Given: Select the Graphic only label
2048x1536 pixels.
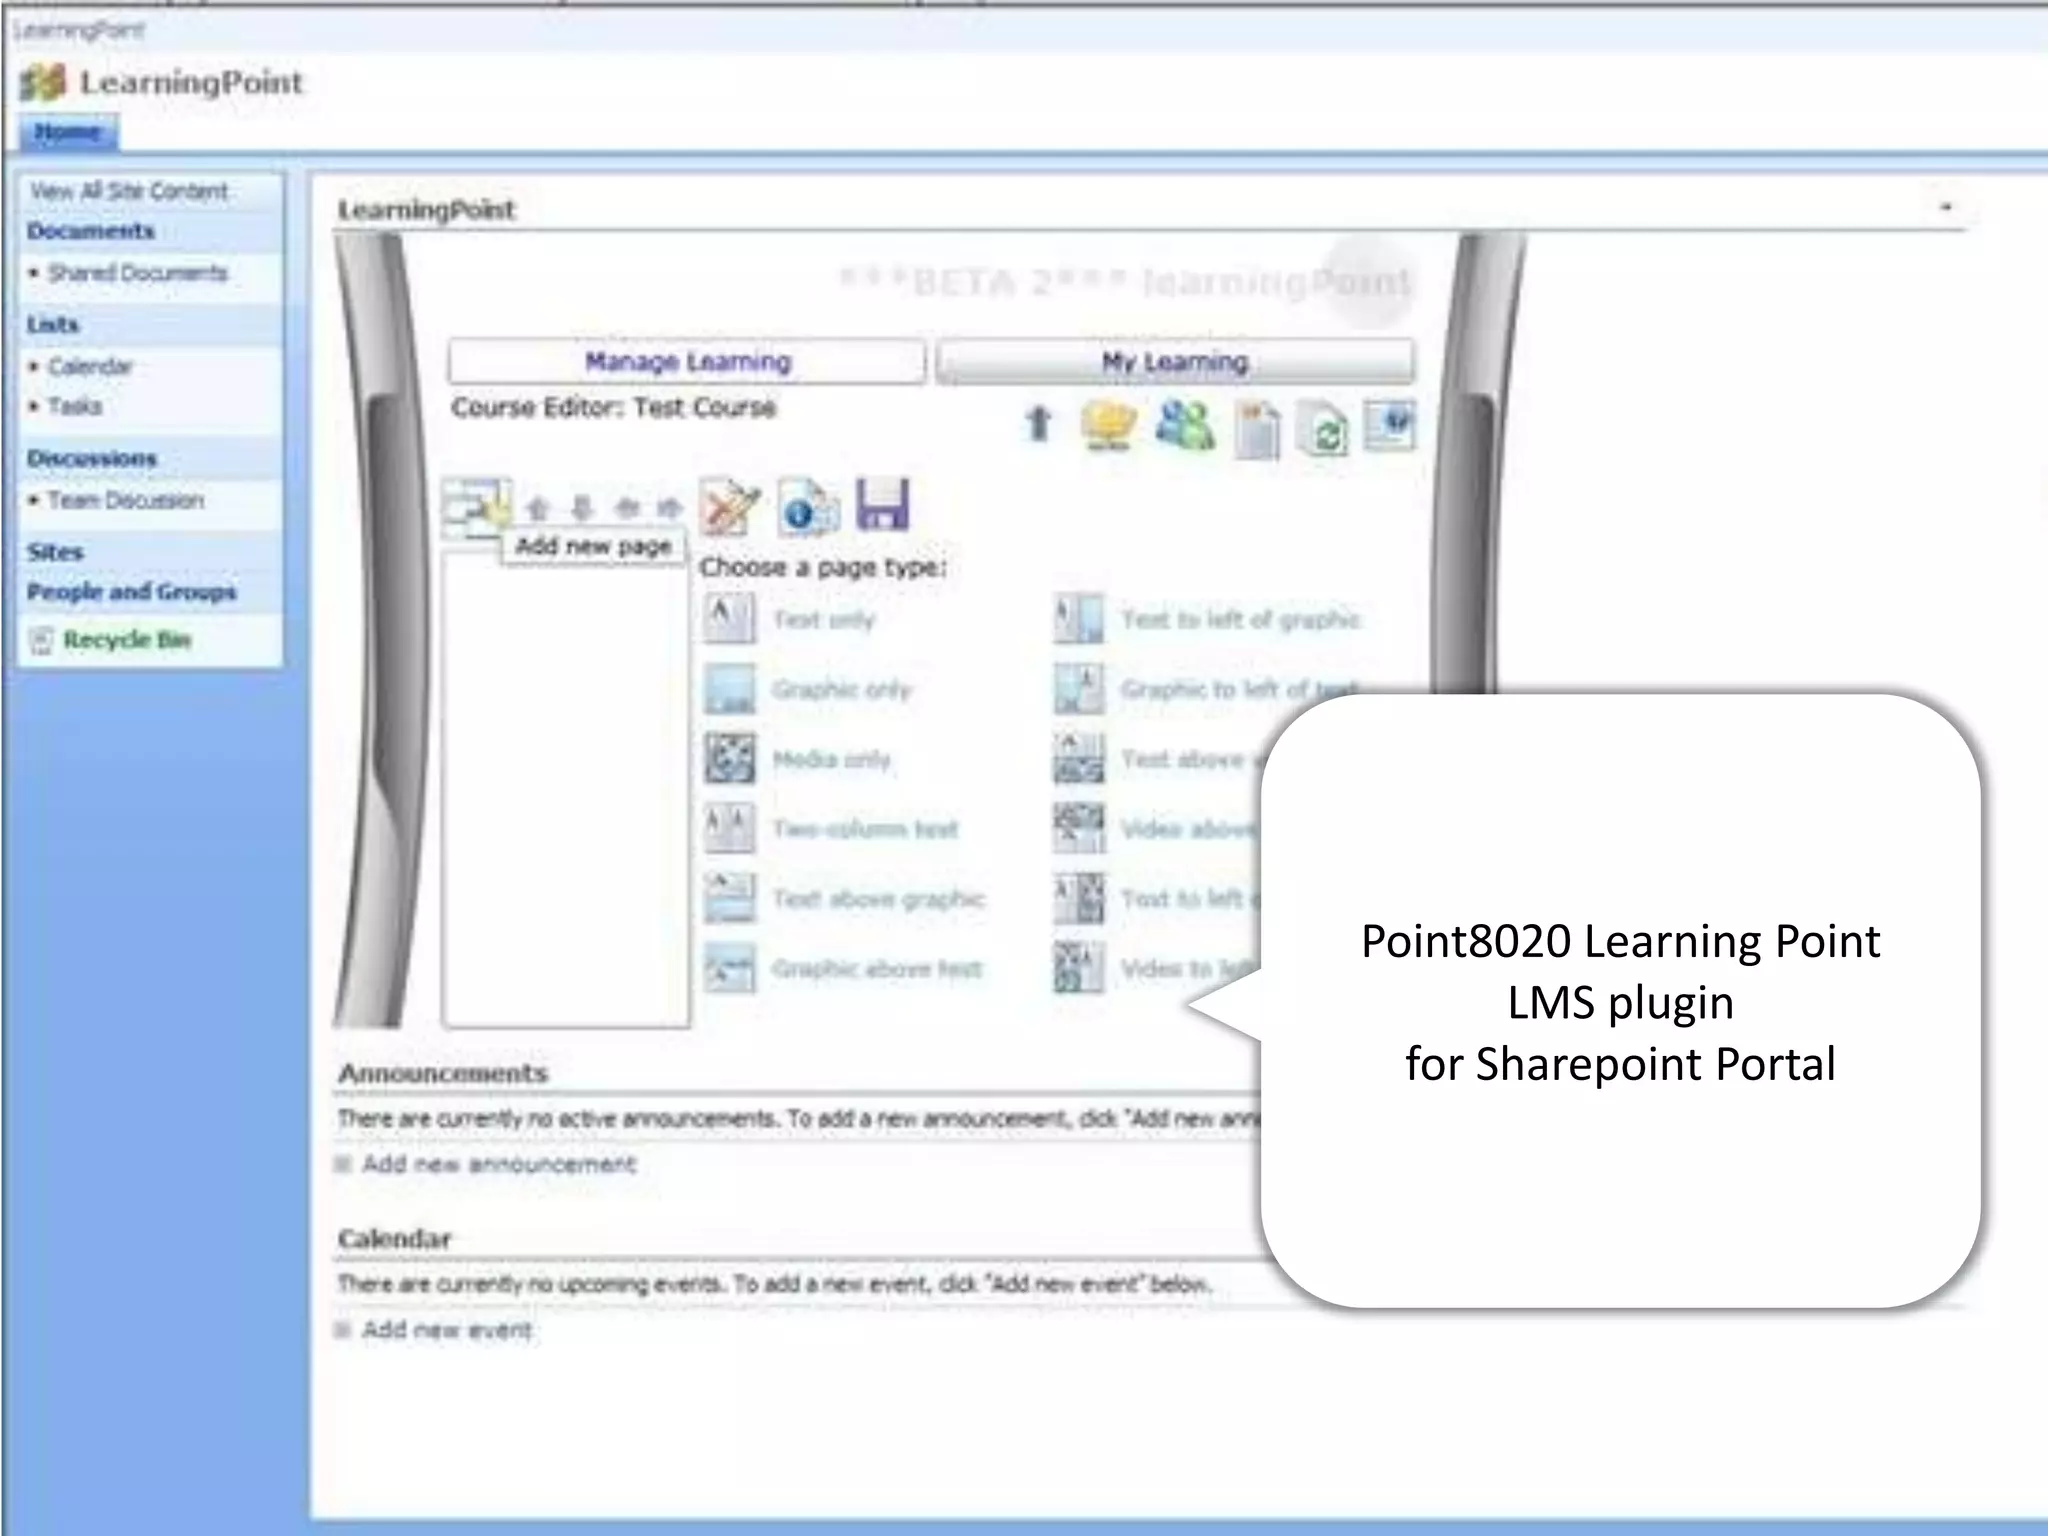Looking at the screenshot, I should (x=842, y=690).
